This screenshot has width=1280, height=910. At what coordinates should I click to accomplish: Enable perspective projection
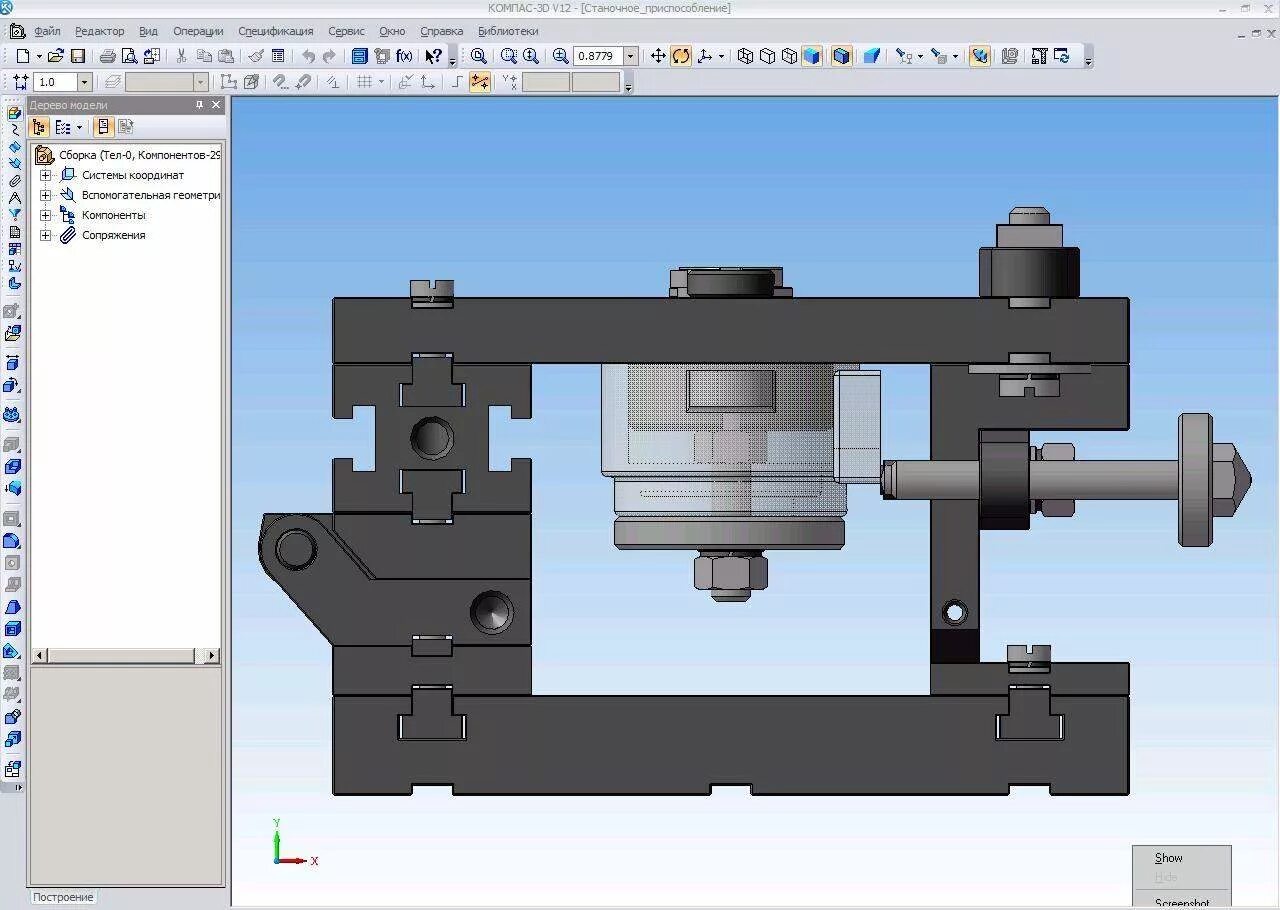872,56
